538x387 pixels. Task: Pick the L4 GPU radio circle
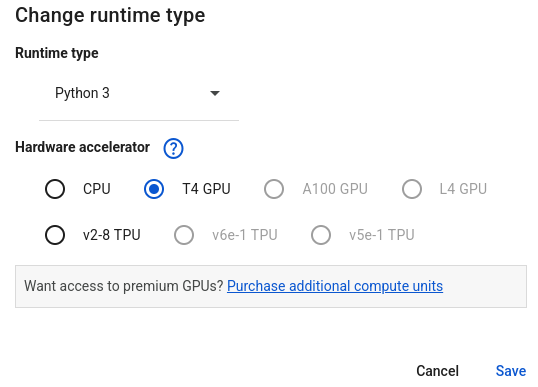[x=412, y=189]
